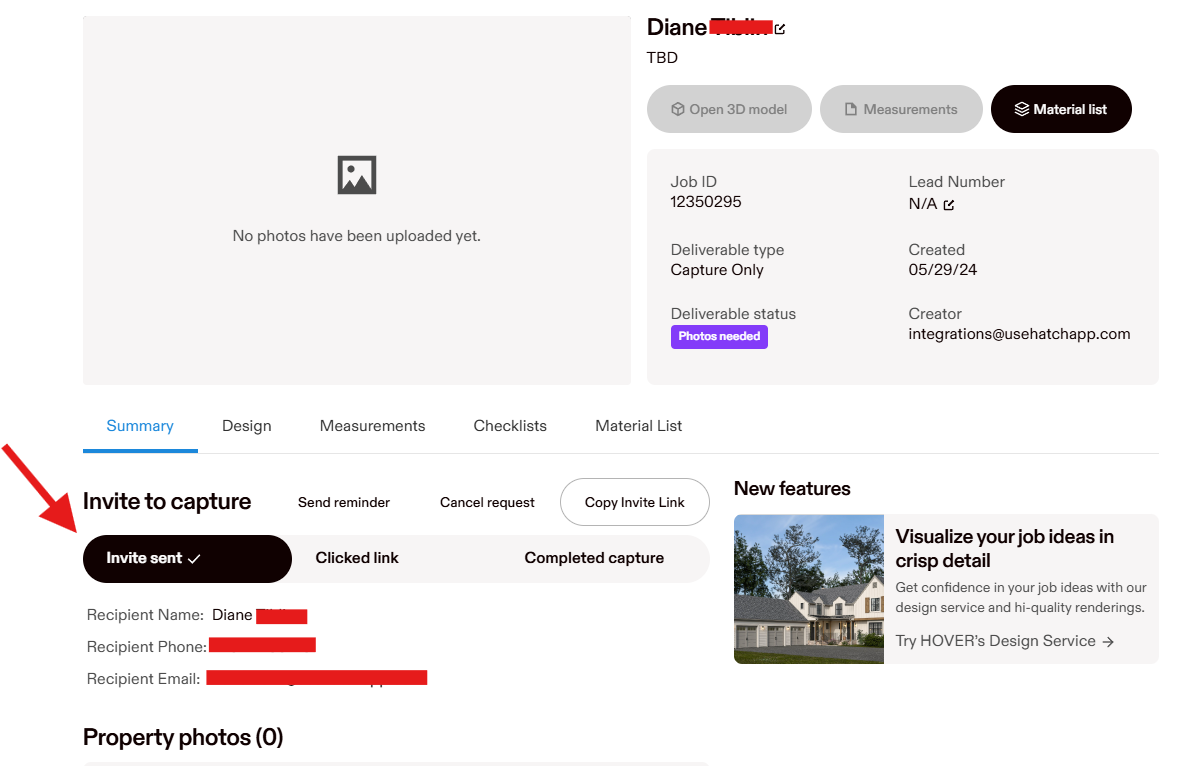Click Send reminder
The width and height of the screenshot is (1190, 766).
344,502
